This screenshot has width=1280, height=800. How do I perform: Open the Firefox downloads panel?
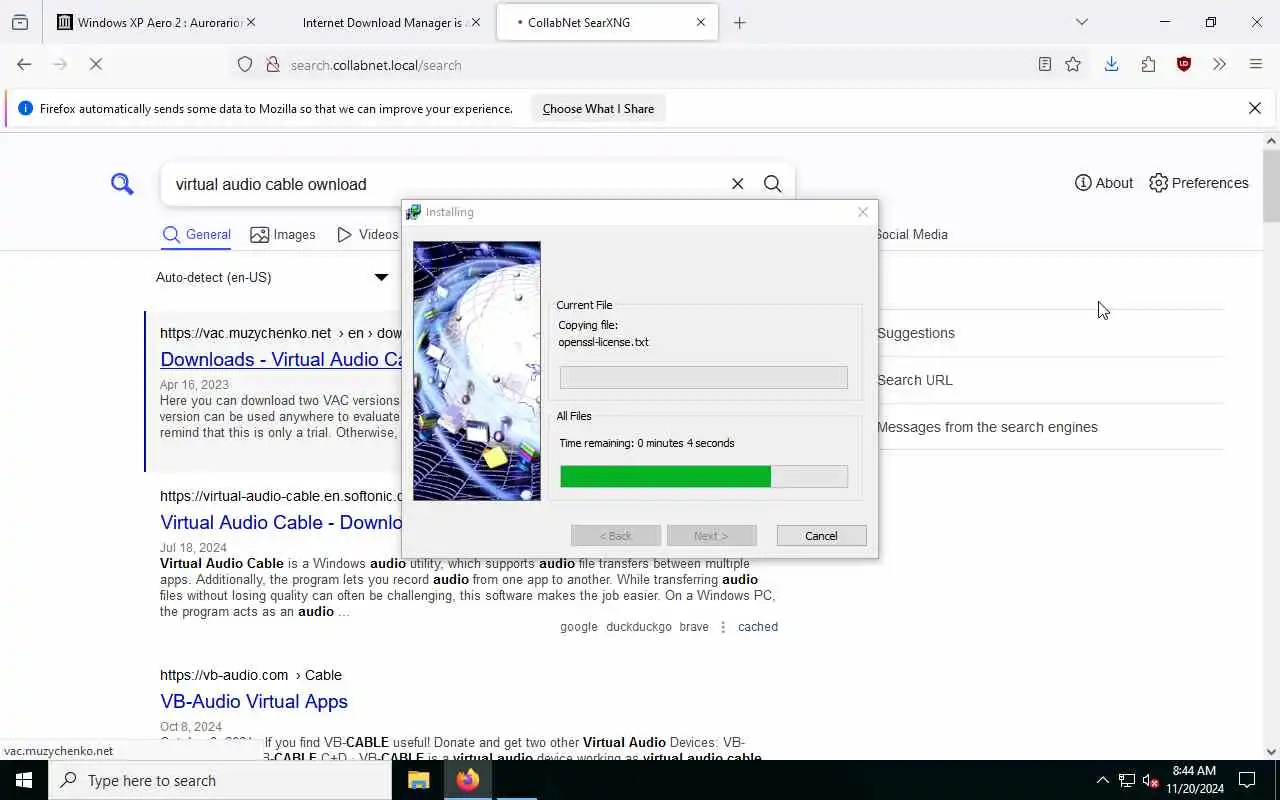pos(1111,64)
